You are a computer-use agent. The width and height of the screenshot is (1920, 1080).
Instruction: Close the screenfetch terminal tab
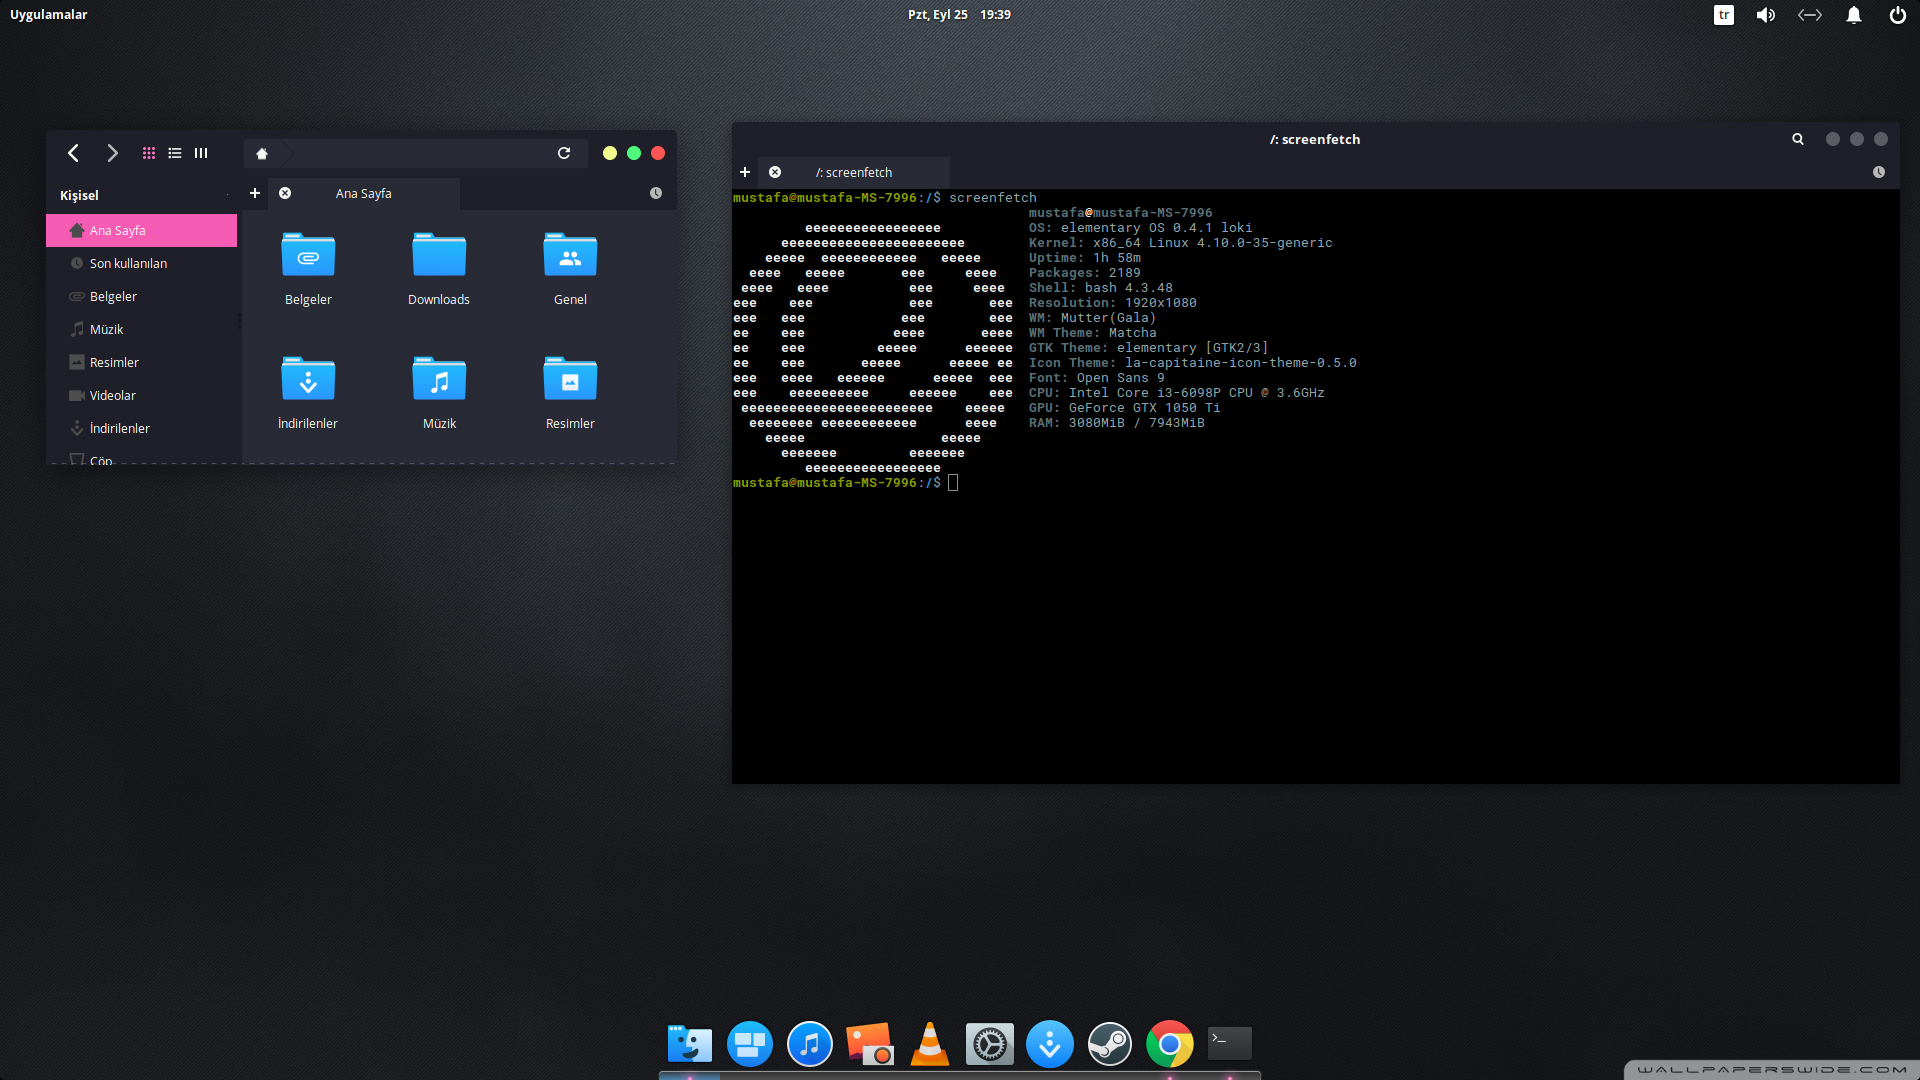click(x=775, y=172)
